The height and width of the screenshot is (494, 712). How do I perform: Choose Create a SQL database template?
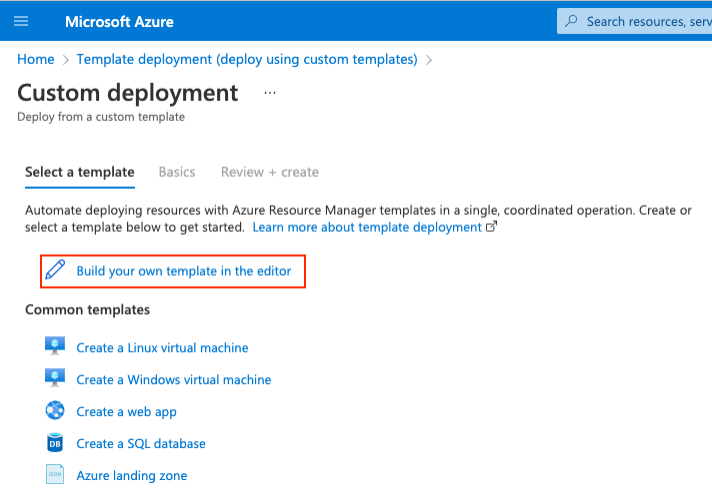[141, 444]
